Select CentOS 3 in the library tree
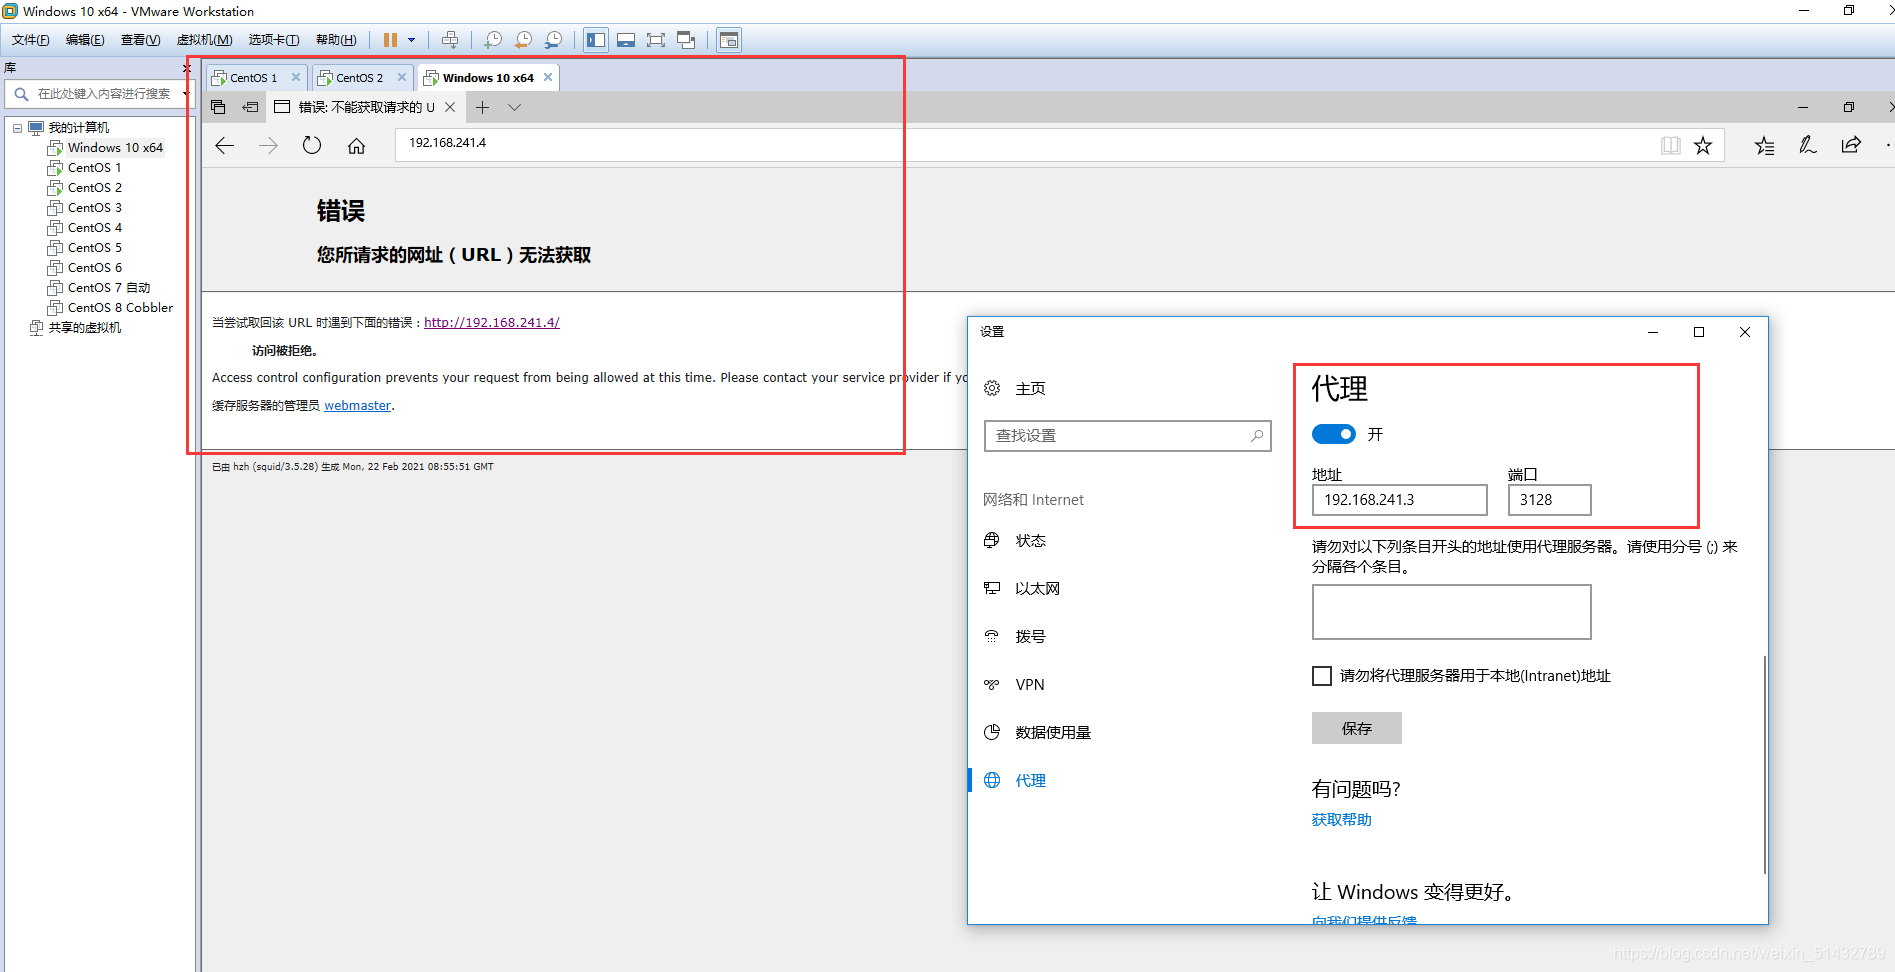This screenshot has height=972, width=1895. pos(94,208)
